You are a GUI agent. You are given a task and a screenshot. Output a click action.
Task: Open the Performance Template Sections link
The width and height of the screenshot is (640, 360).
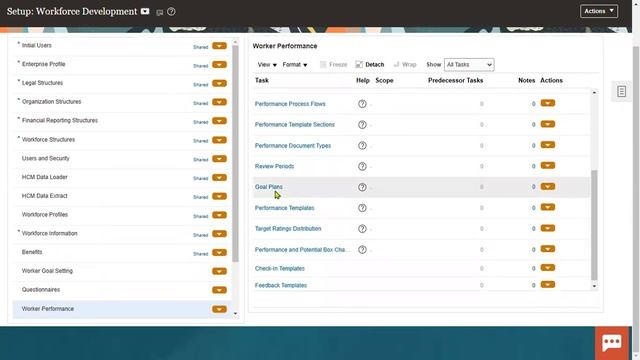tap(295, 125)
